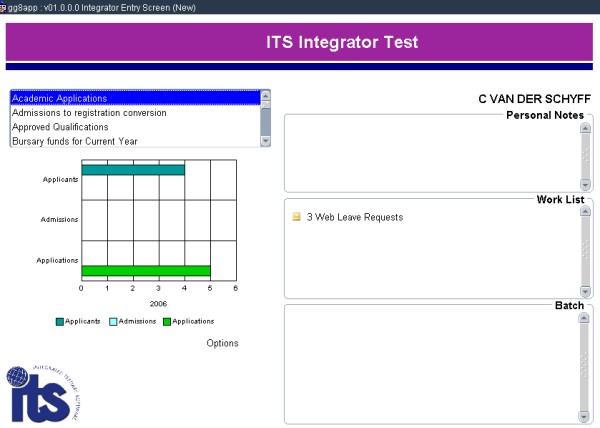Click the Work List panel heading

point(560,199)
